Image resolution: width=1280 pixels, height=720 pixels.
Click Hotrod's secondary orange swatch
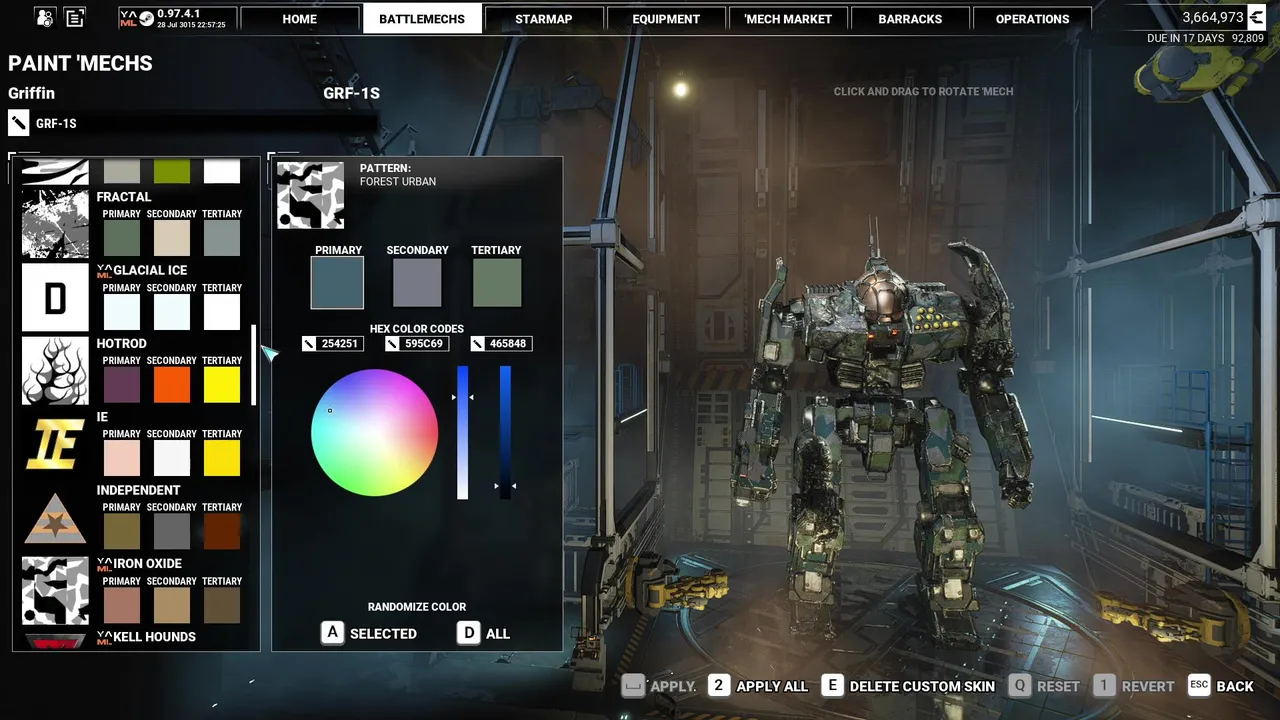coord(172,385)
